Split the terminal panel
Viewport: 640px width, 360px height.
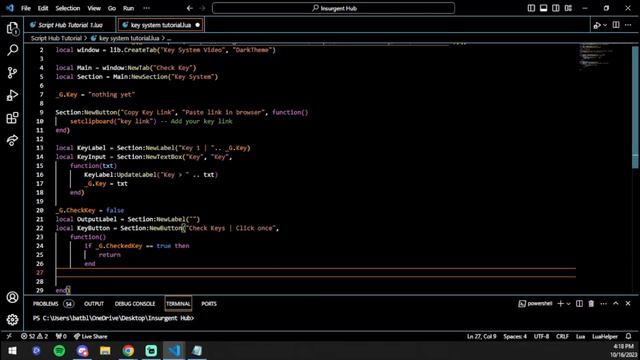[579, 304]
